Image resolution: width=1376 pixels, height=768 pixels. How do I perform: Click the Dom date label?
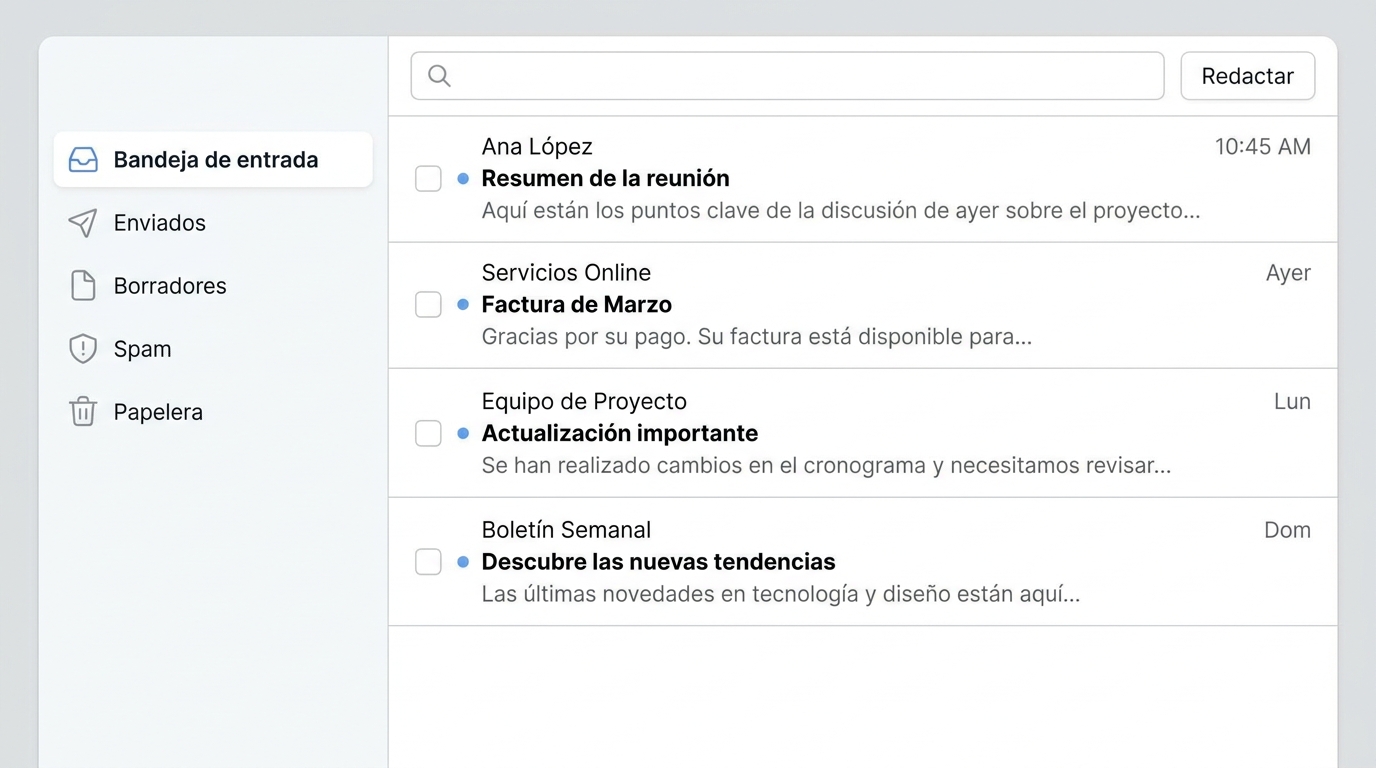(x=1287, y=530)
